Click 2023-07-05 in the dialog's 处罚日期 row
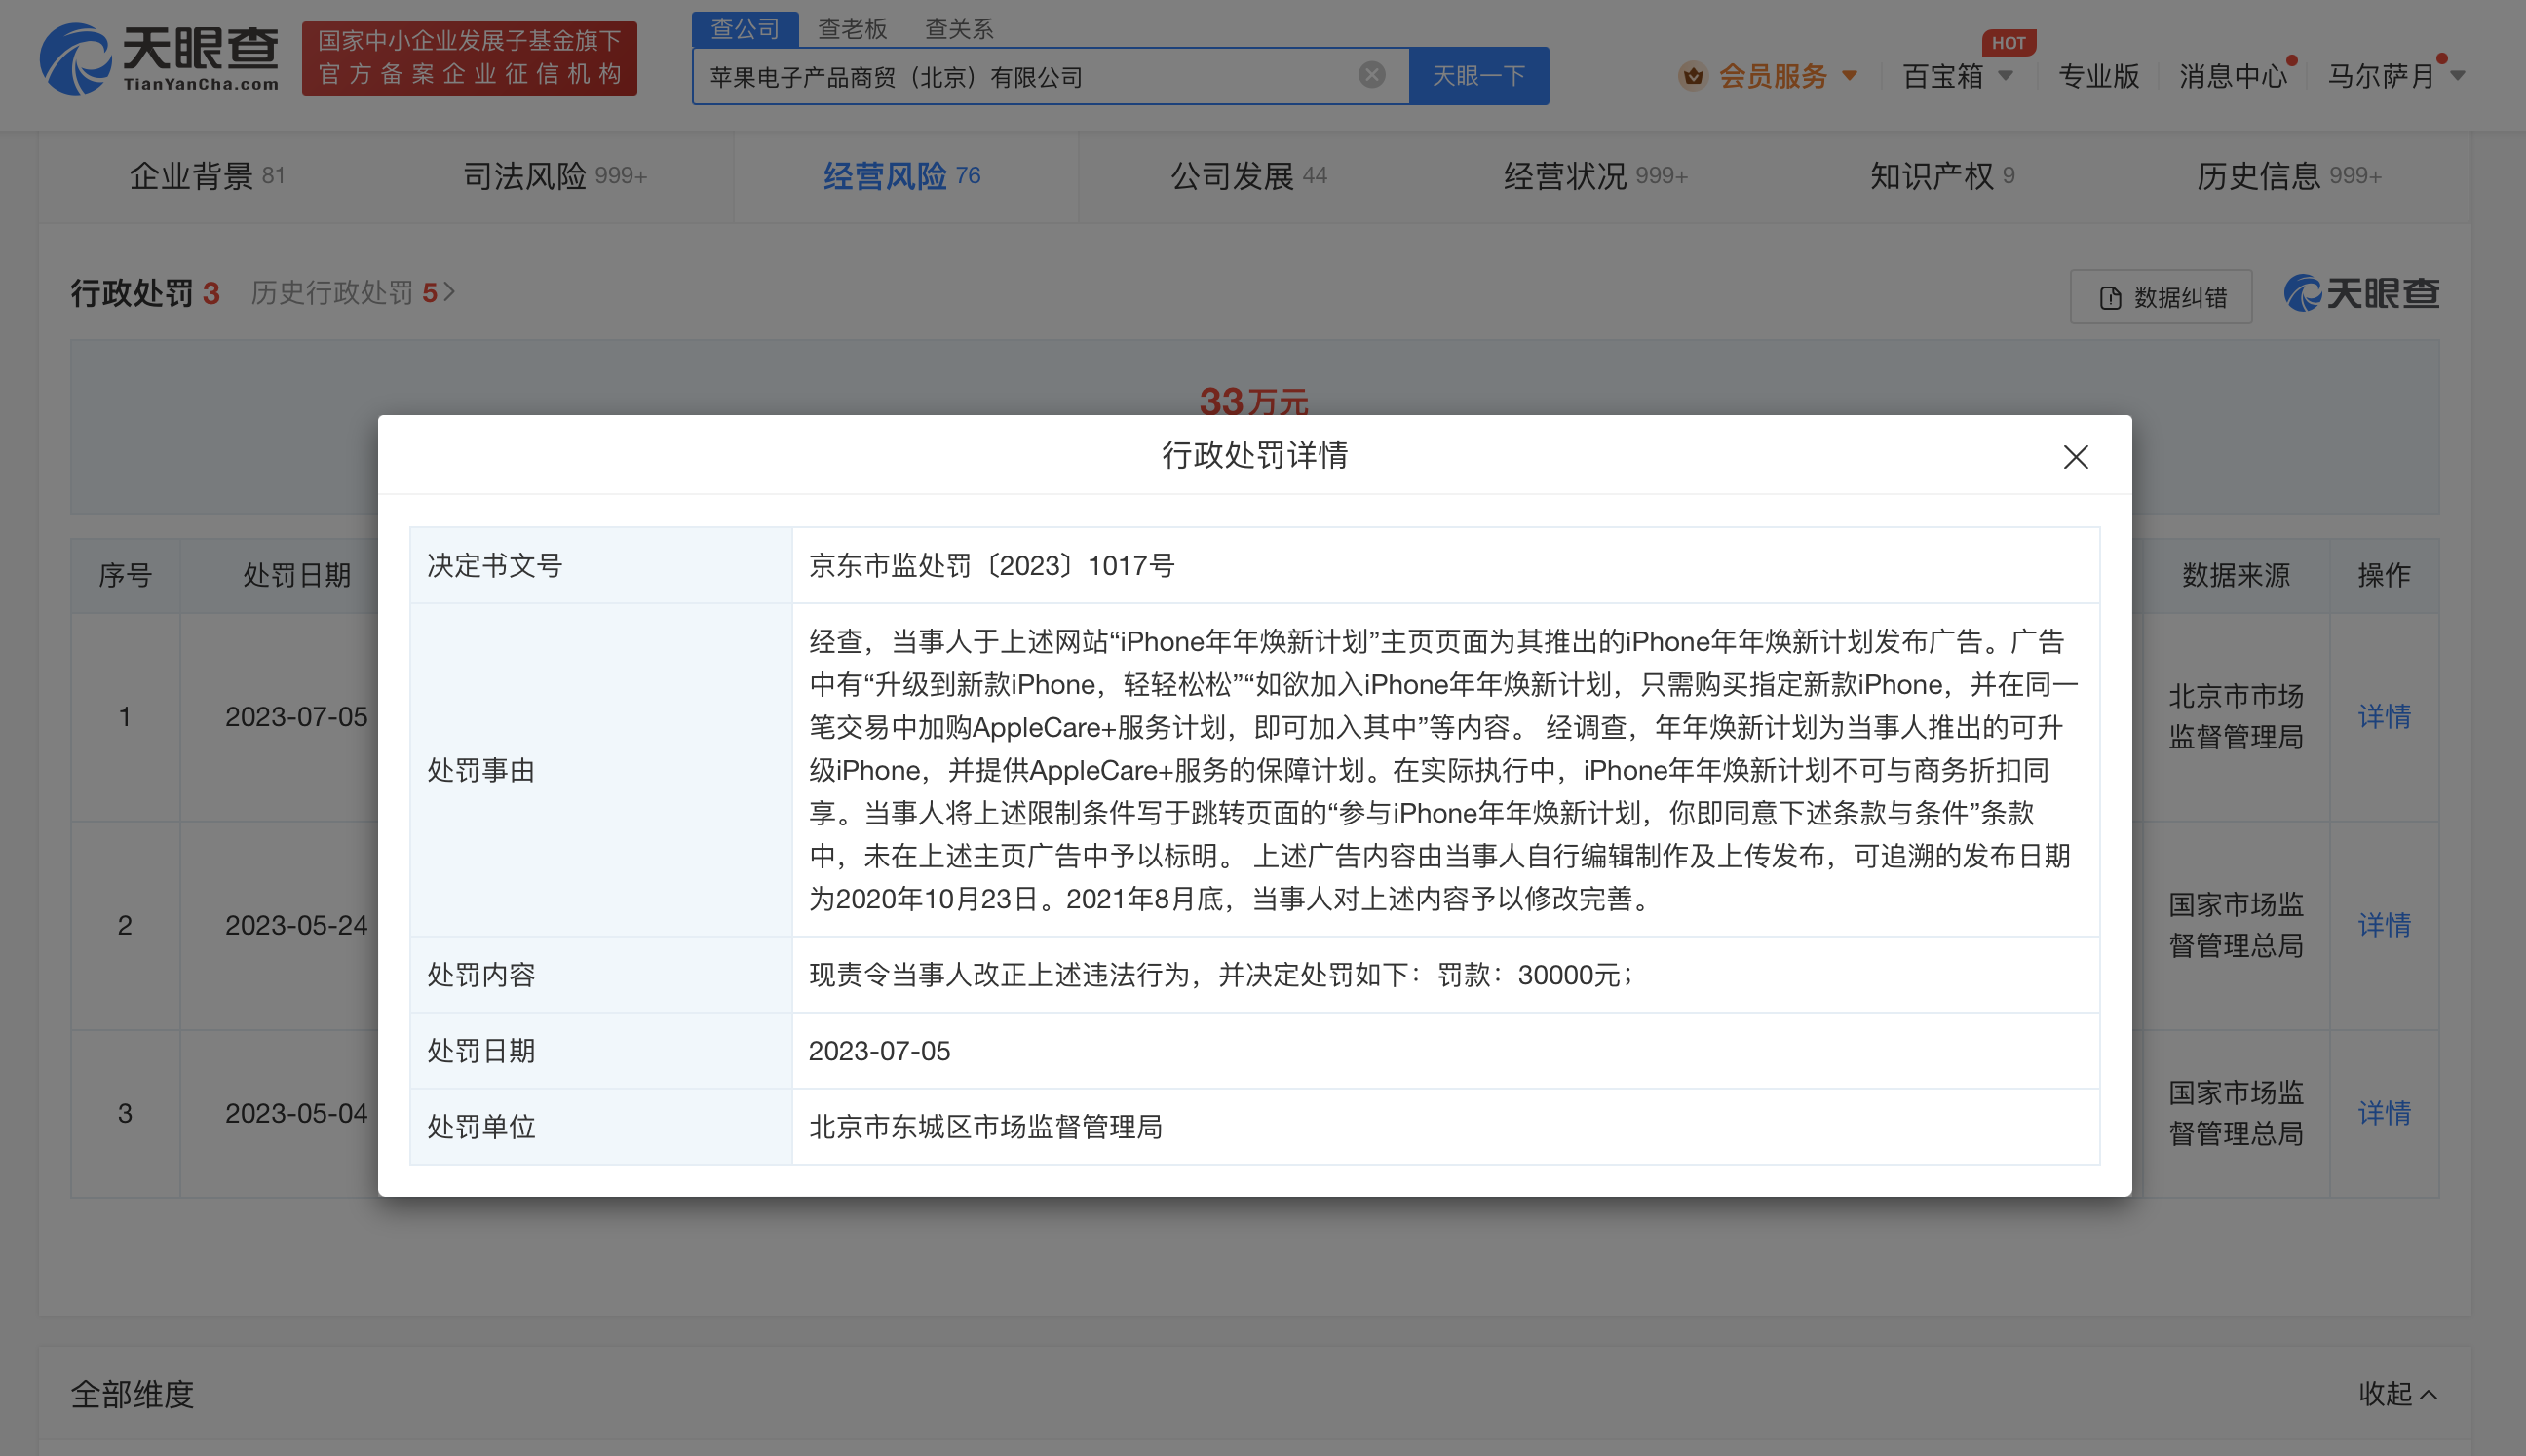This screenshot has width=2526, height=1456. click(x=879, y=1051)
